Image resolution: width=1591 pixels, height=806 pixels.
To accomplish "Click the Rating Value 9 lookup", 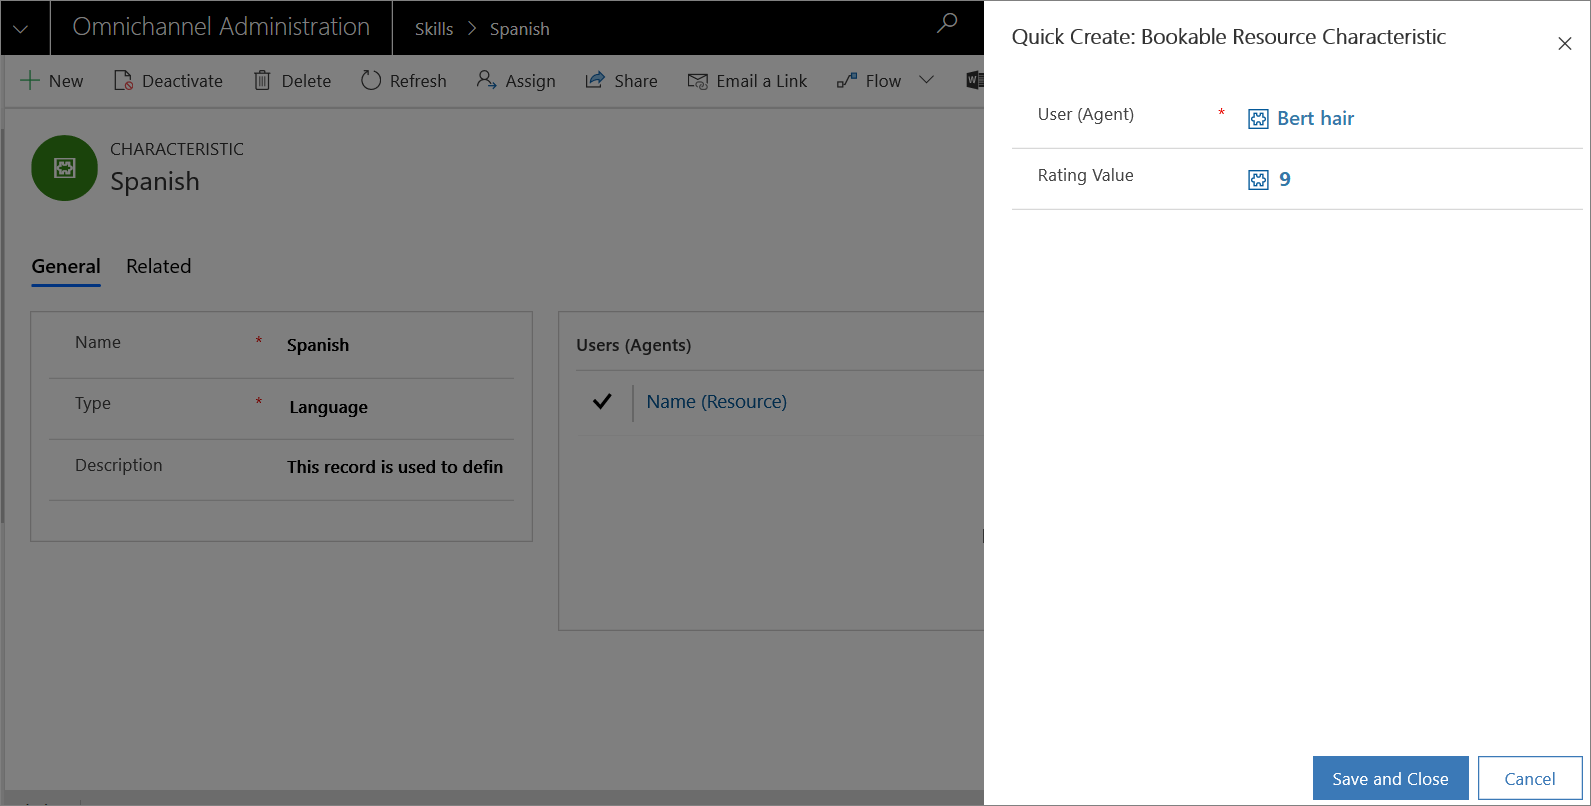I will [x=1285, y=179].
